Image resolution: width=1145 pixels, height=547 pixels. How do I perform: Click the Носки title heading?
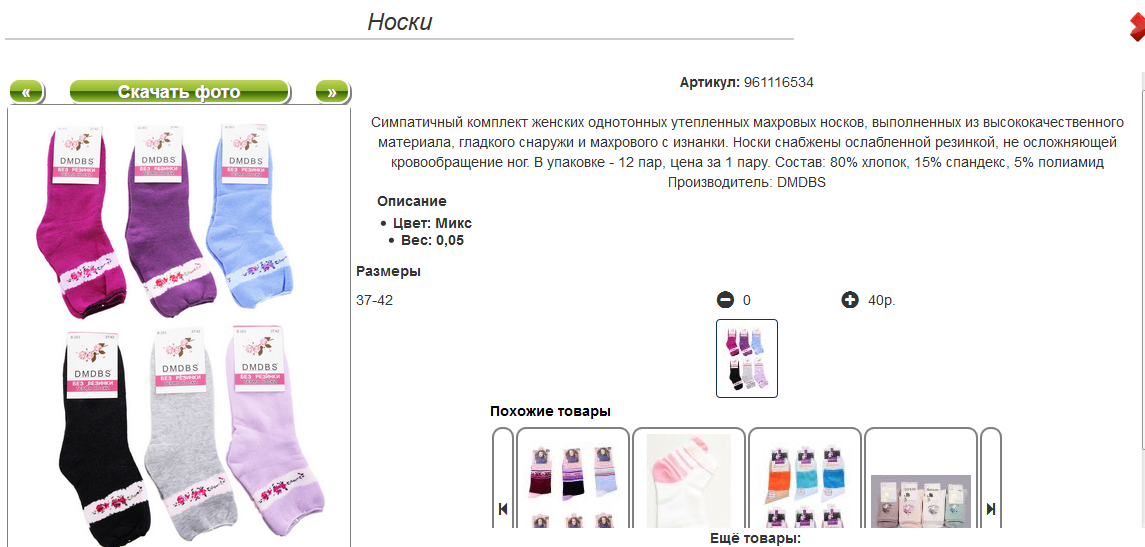399,21
